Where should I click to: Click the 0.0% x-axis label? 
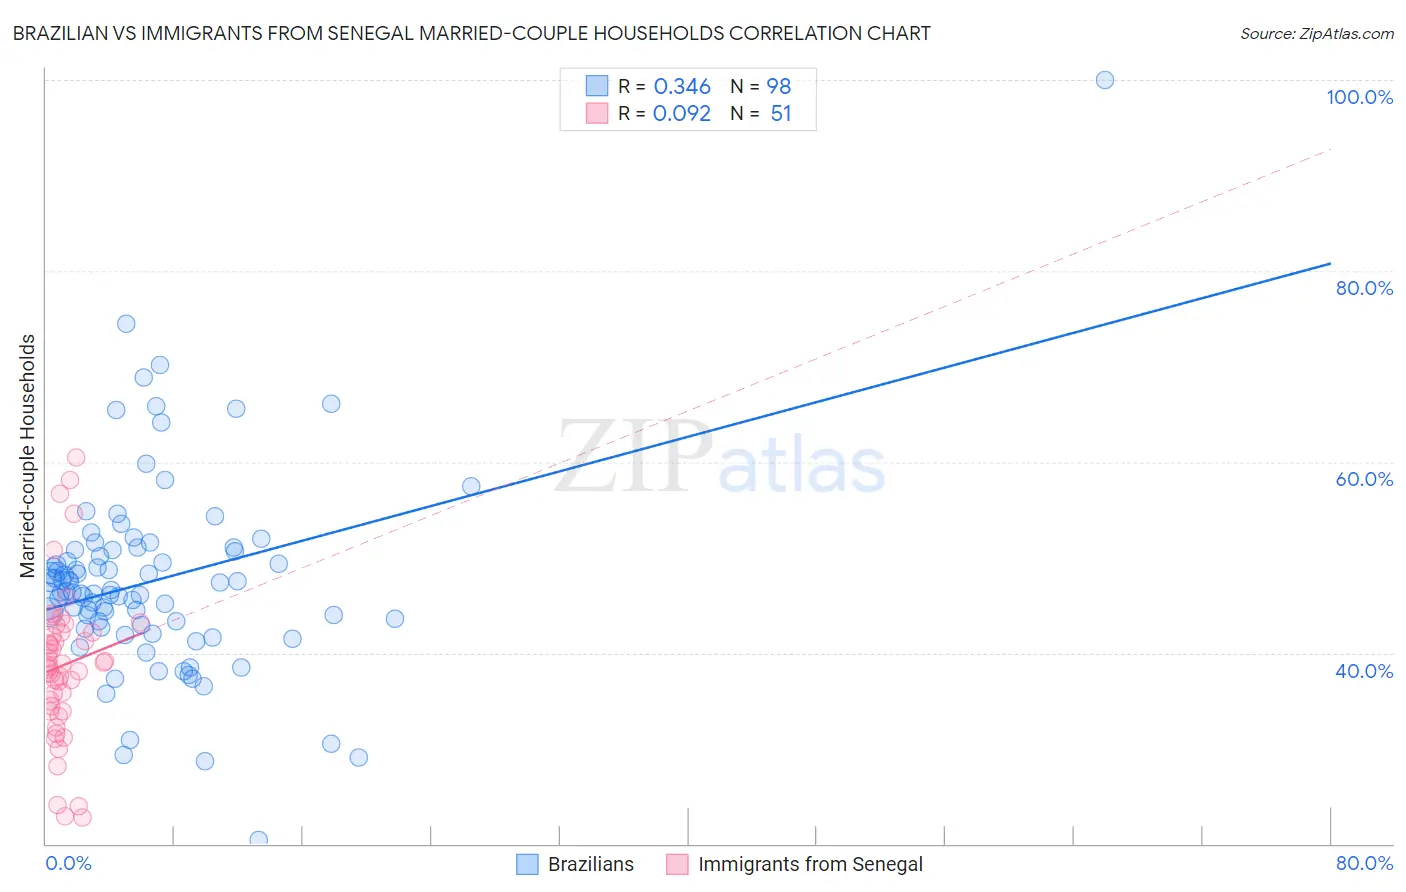pos(68,863)
